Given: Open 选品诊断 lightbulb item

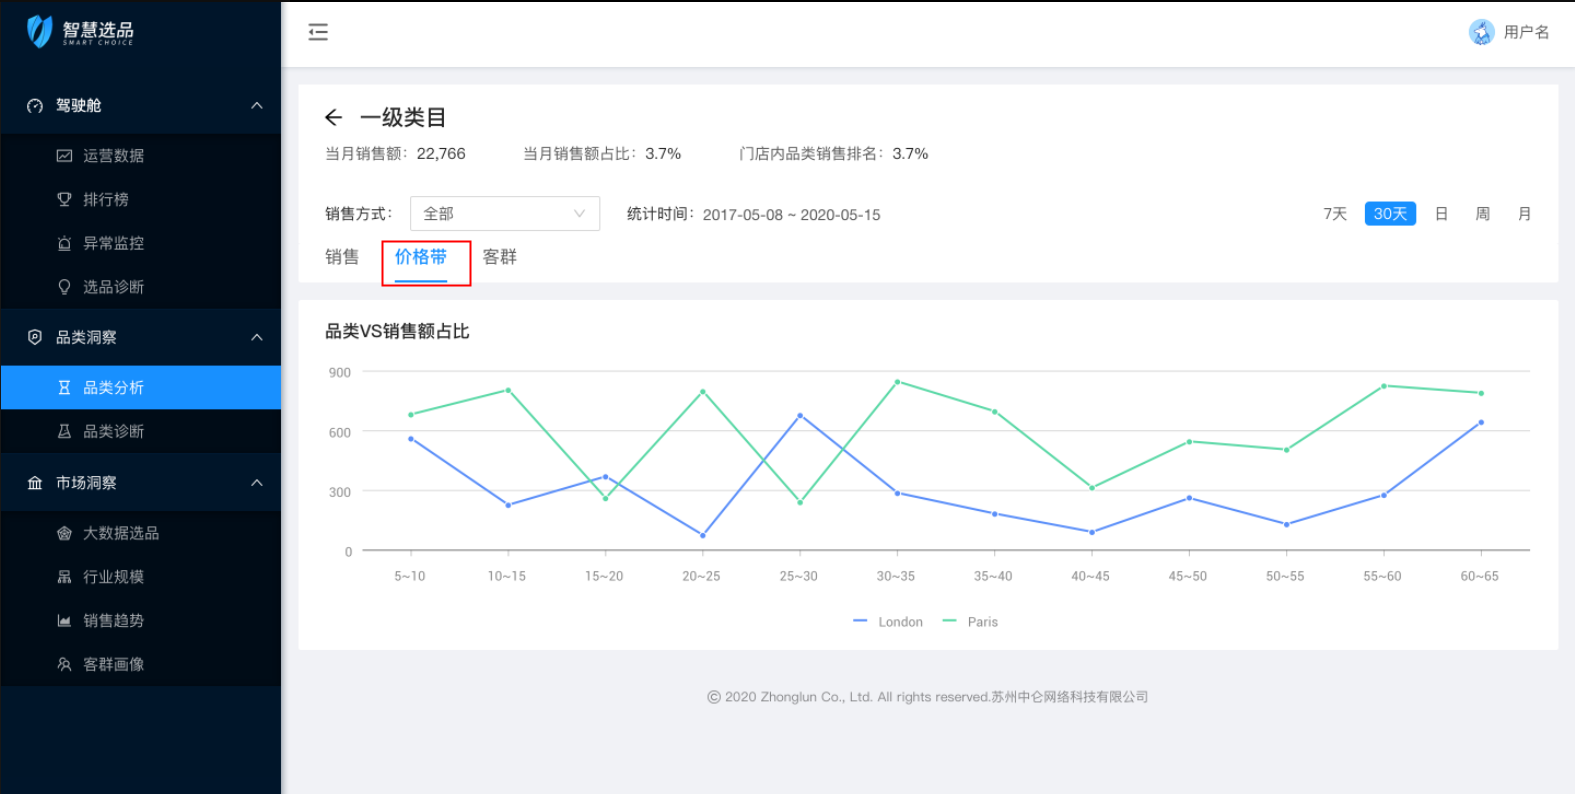Looking at the screenshot, I should [x=113, y=287].
